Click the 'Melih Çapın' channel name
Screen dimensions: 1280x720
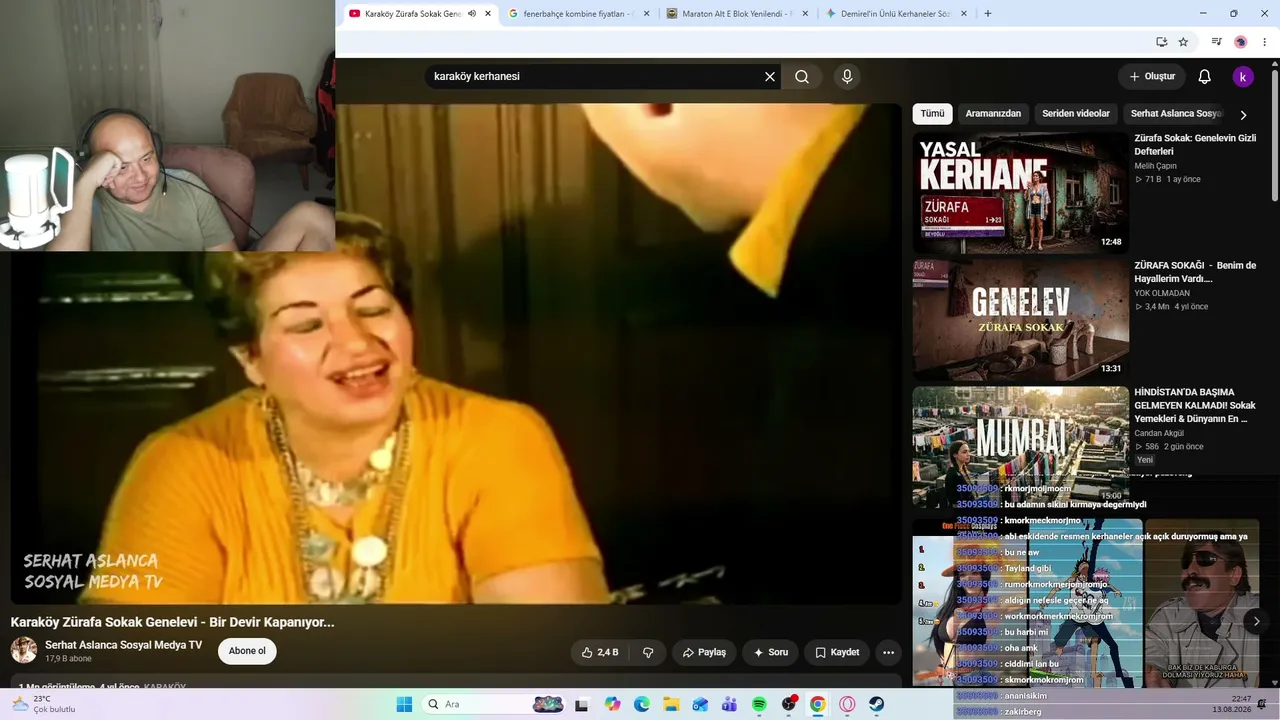pyautogui.click(x=1155, y=166)
